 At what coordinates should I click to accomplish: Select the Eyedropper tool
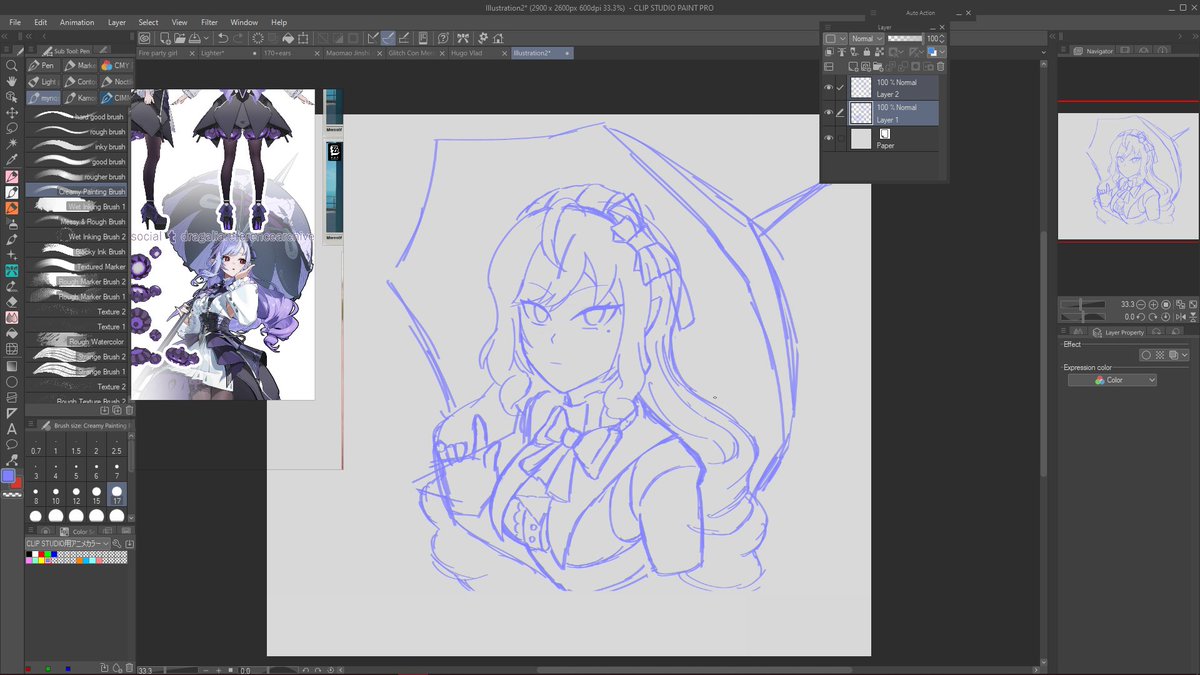click(12, 160)
